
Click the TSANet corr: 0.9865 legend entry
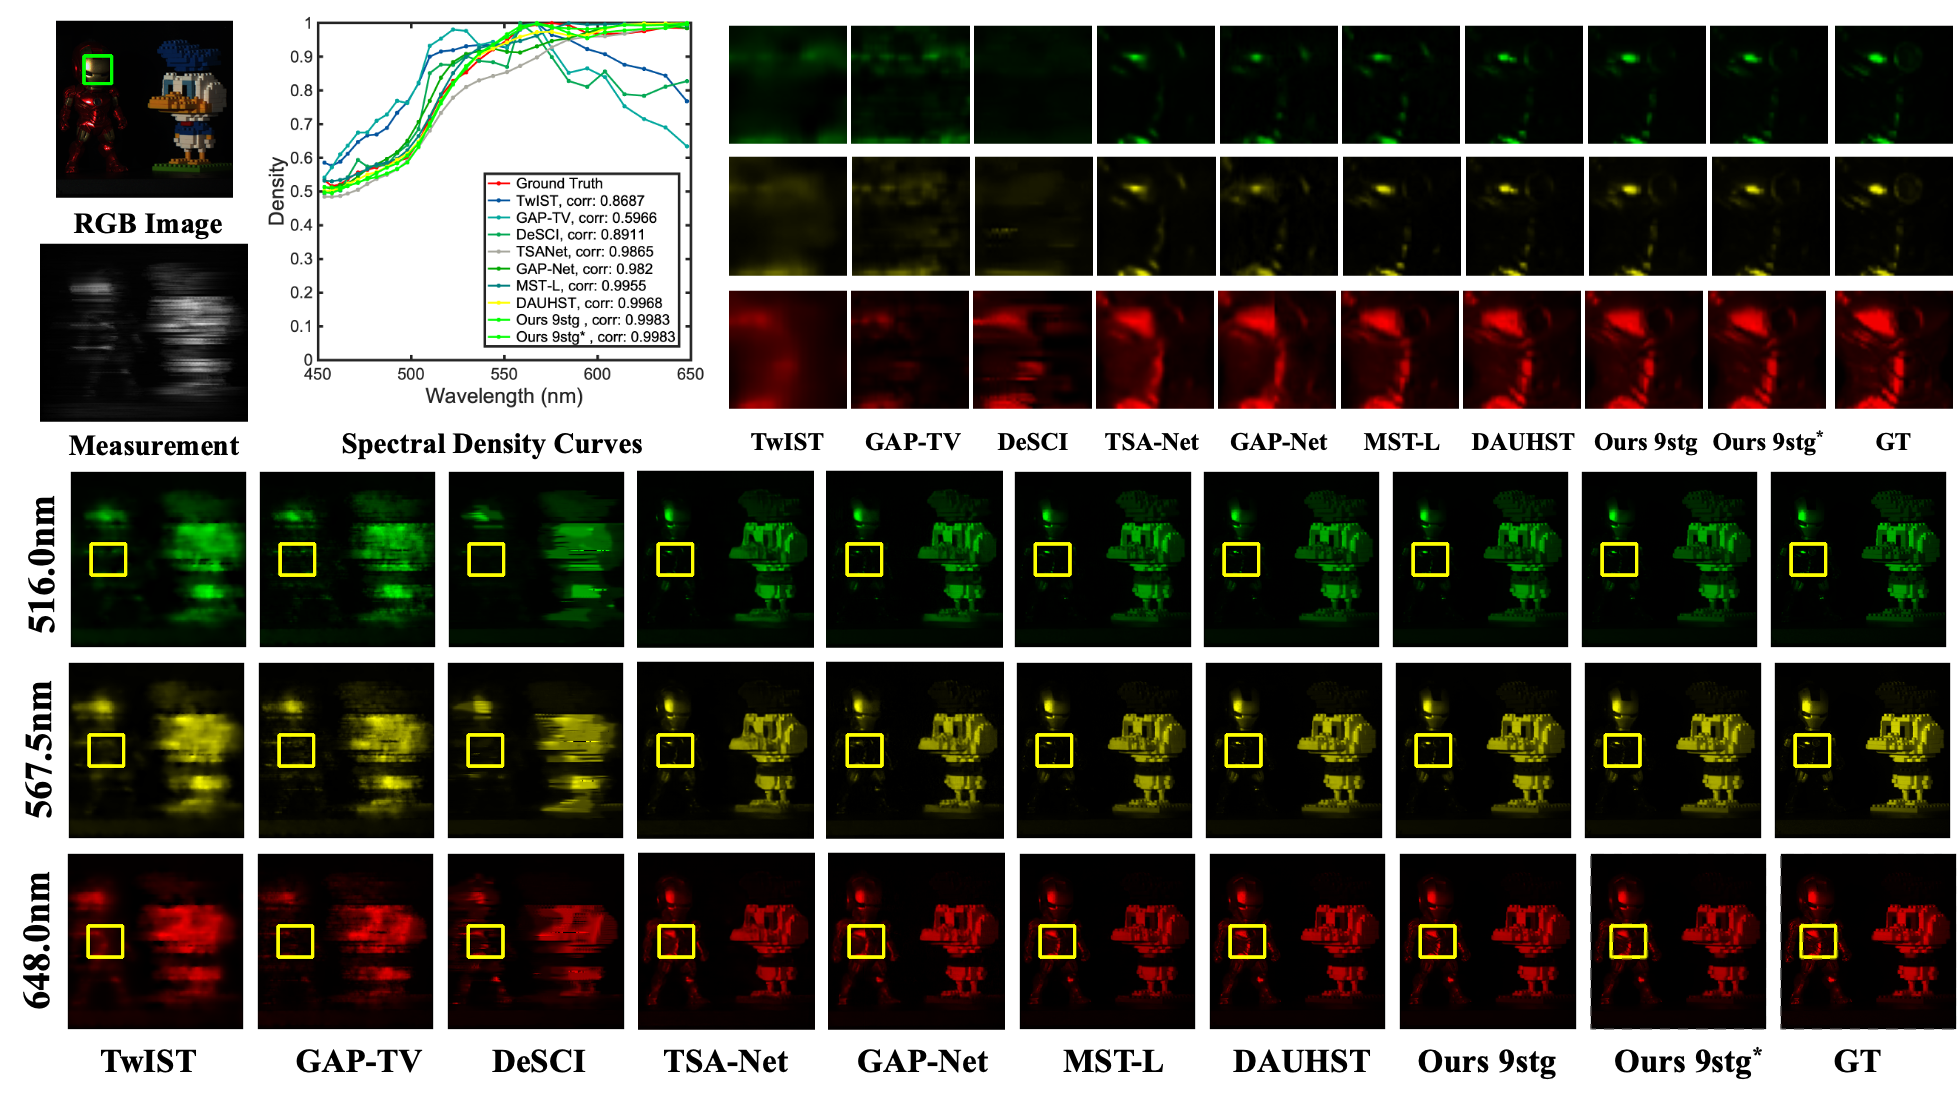(x=583, y=251)
